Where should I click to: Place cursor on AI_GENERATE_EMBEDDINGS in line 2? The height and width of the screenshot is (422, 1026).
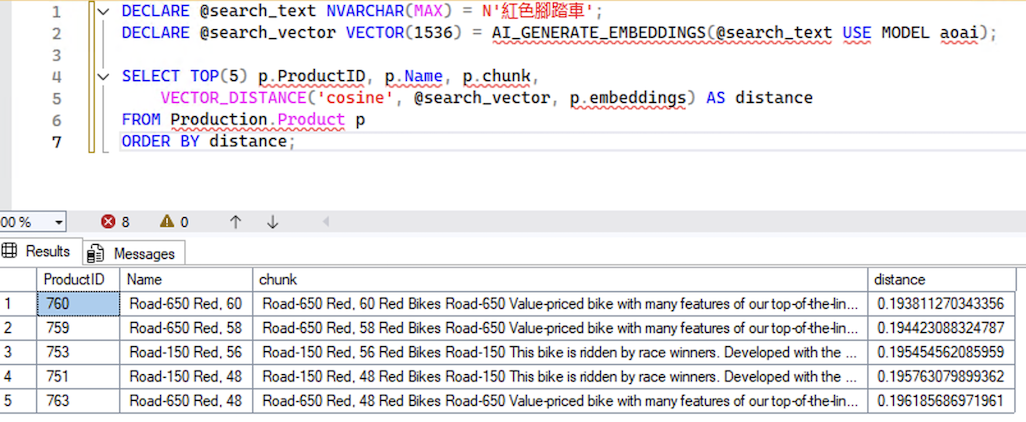coord(599,33)
